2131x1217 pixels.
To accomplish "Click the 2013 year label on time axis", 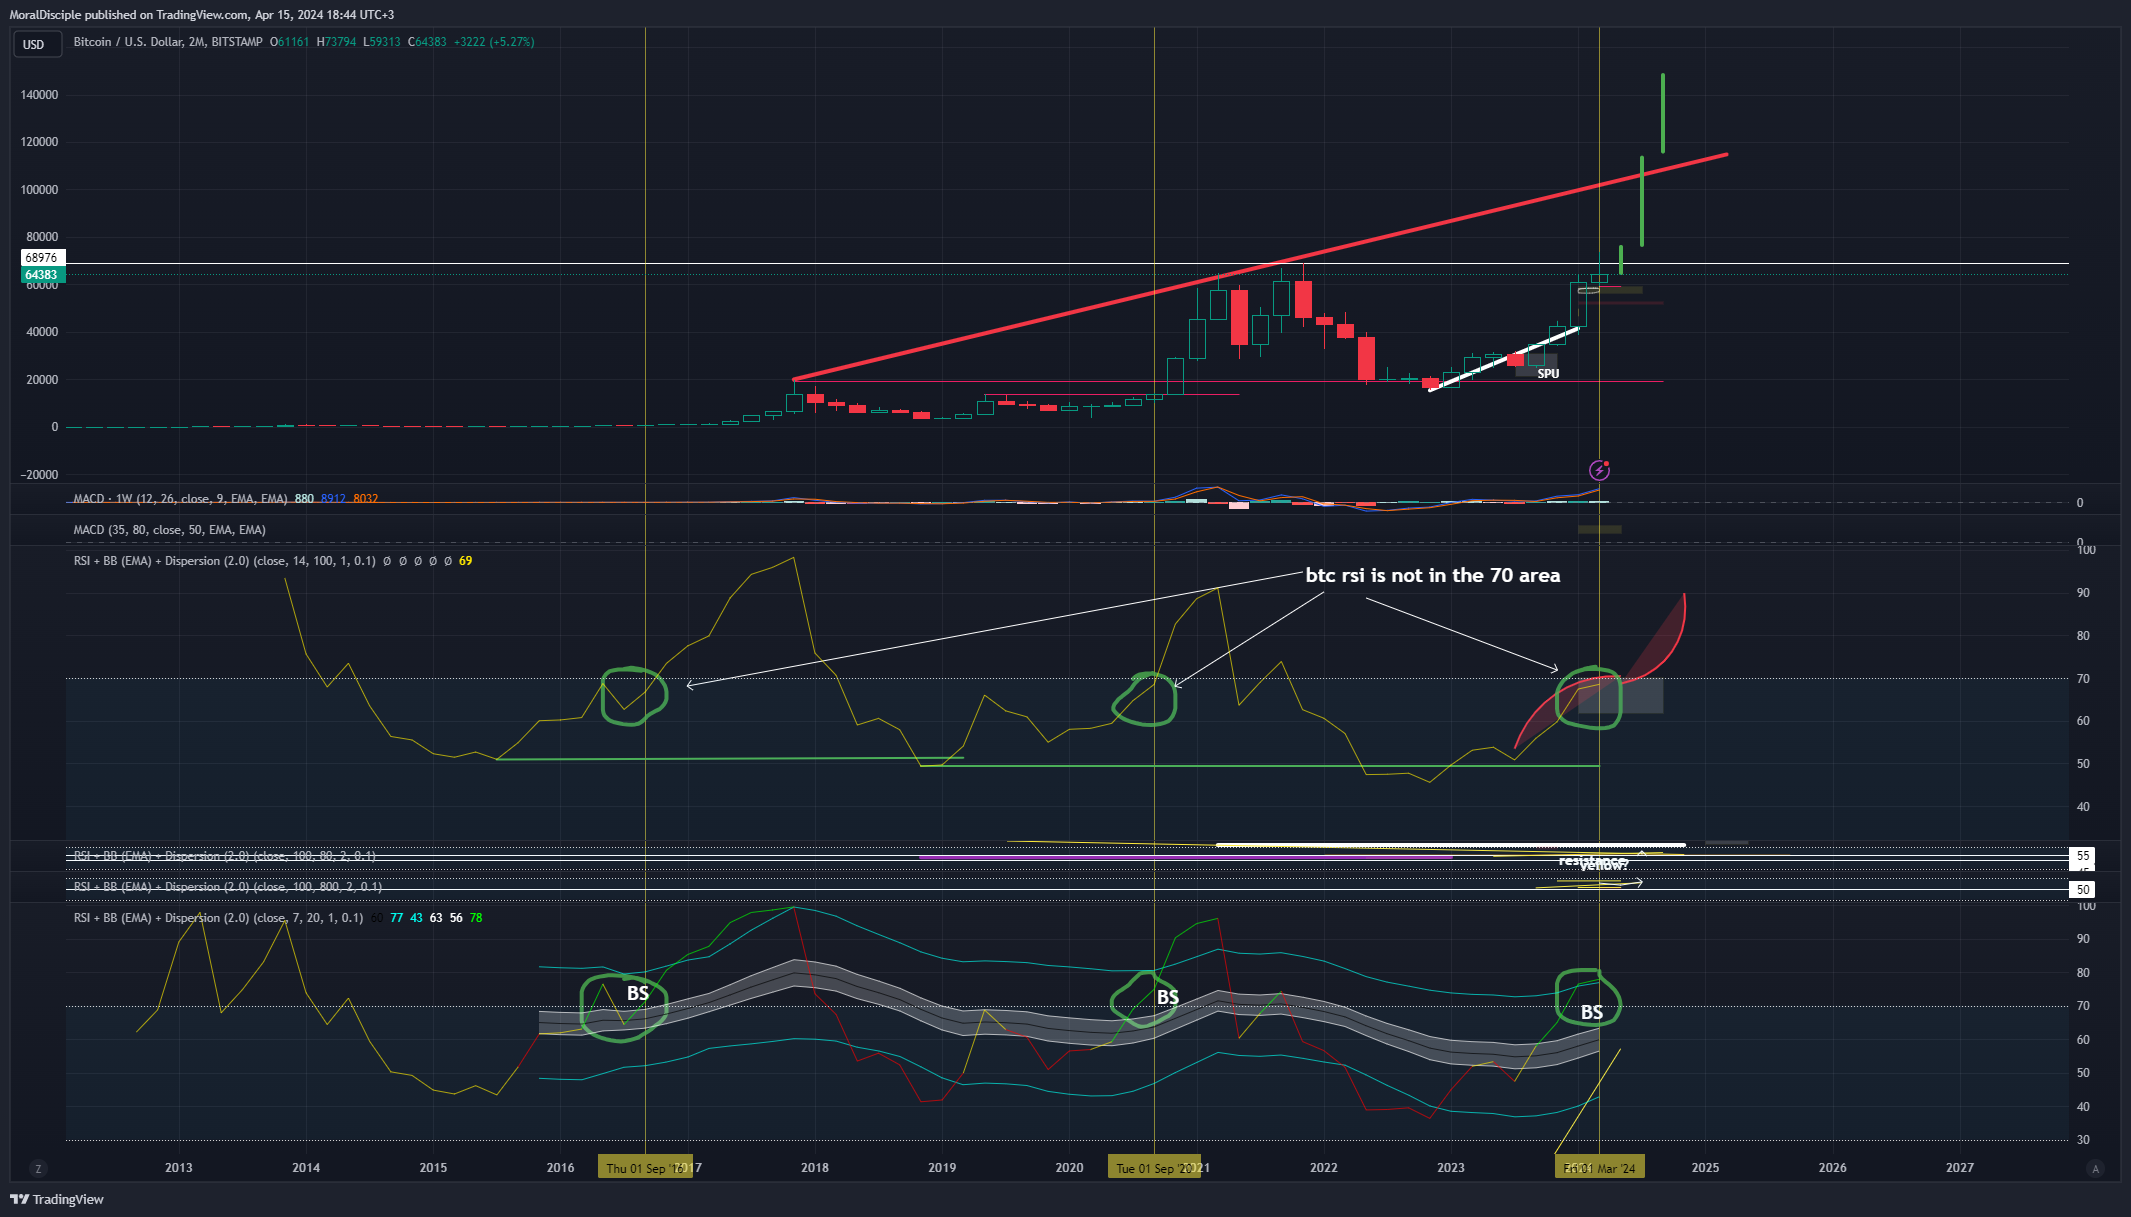I will [x=179, y=1168].
